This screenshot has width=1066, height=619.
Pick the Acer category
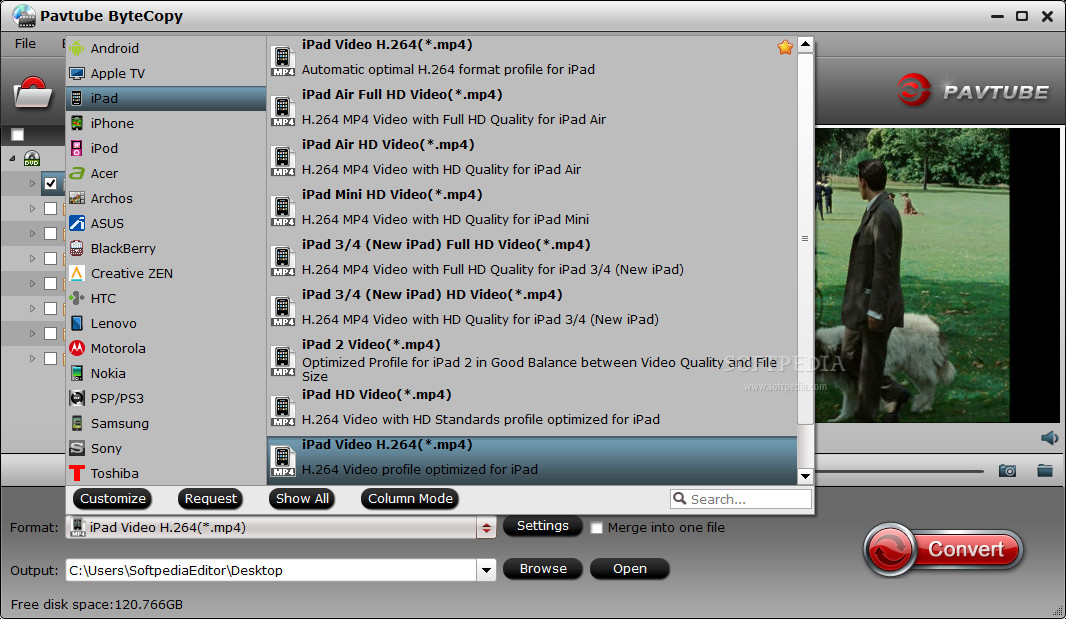point(166,173)
